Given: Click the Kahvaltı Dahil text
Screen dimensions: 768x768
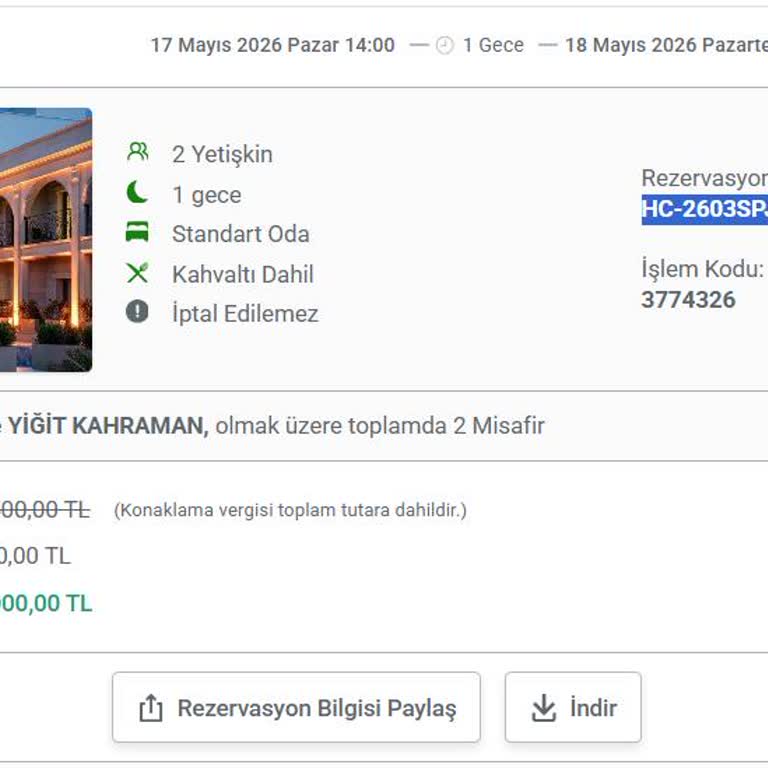Looking at the screenshot, I should (243, 274).
